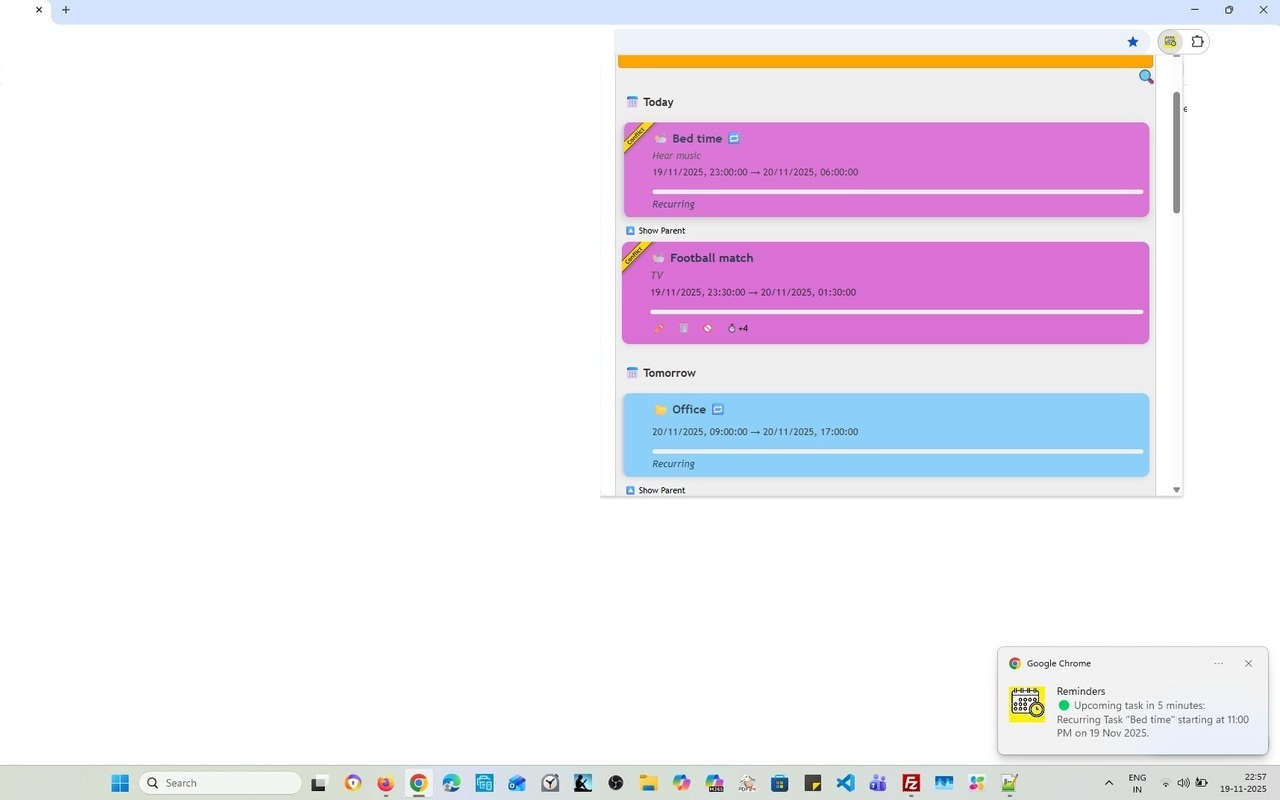Click the calendar icon next to Tomorrow
The image size is (1280, 800).
coord(632,373)
